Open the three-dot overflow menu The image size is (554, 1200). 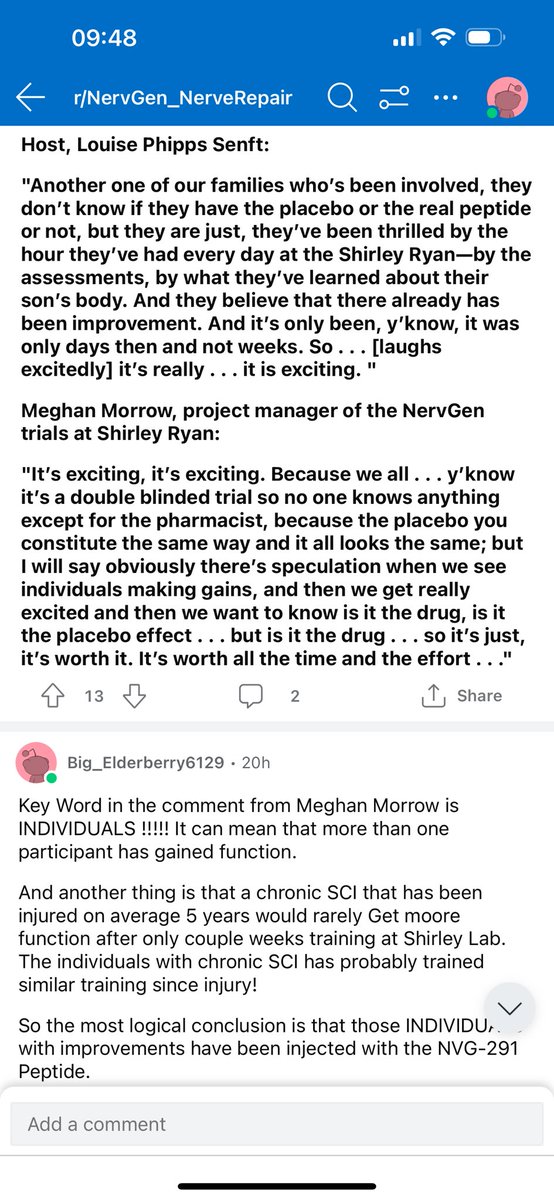click(x=447, y=98)
